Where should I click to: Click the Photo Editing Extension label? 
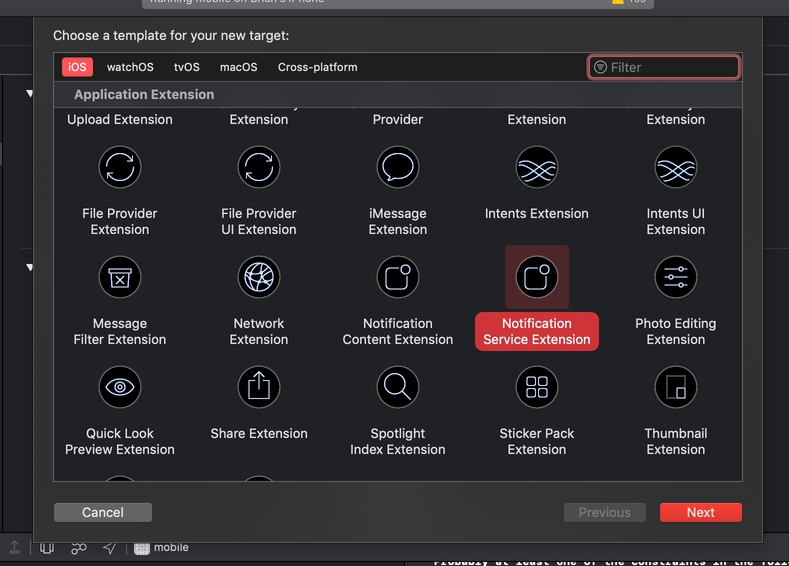[x=675, y=332]
